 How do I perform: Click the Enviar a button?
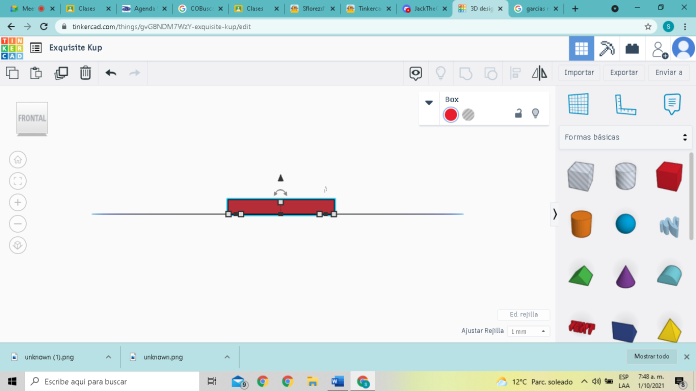tap(669, 72)
